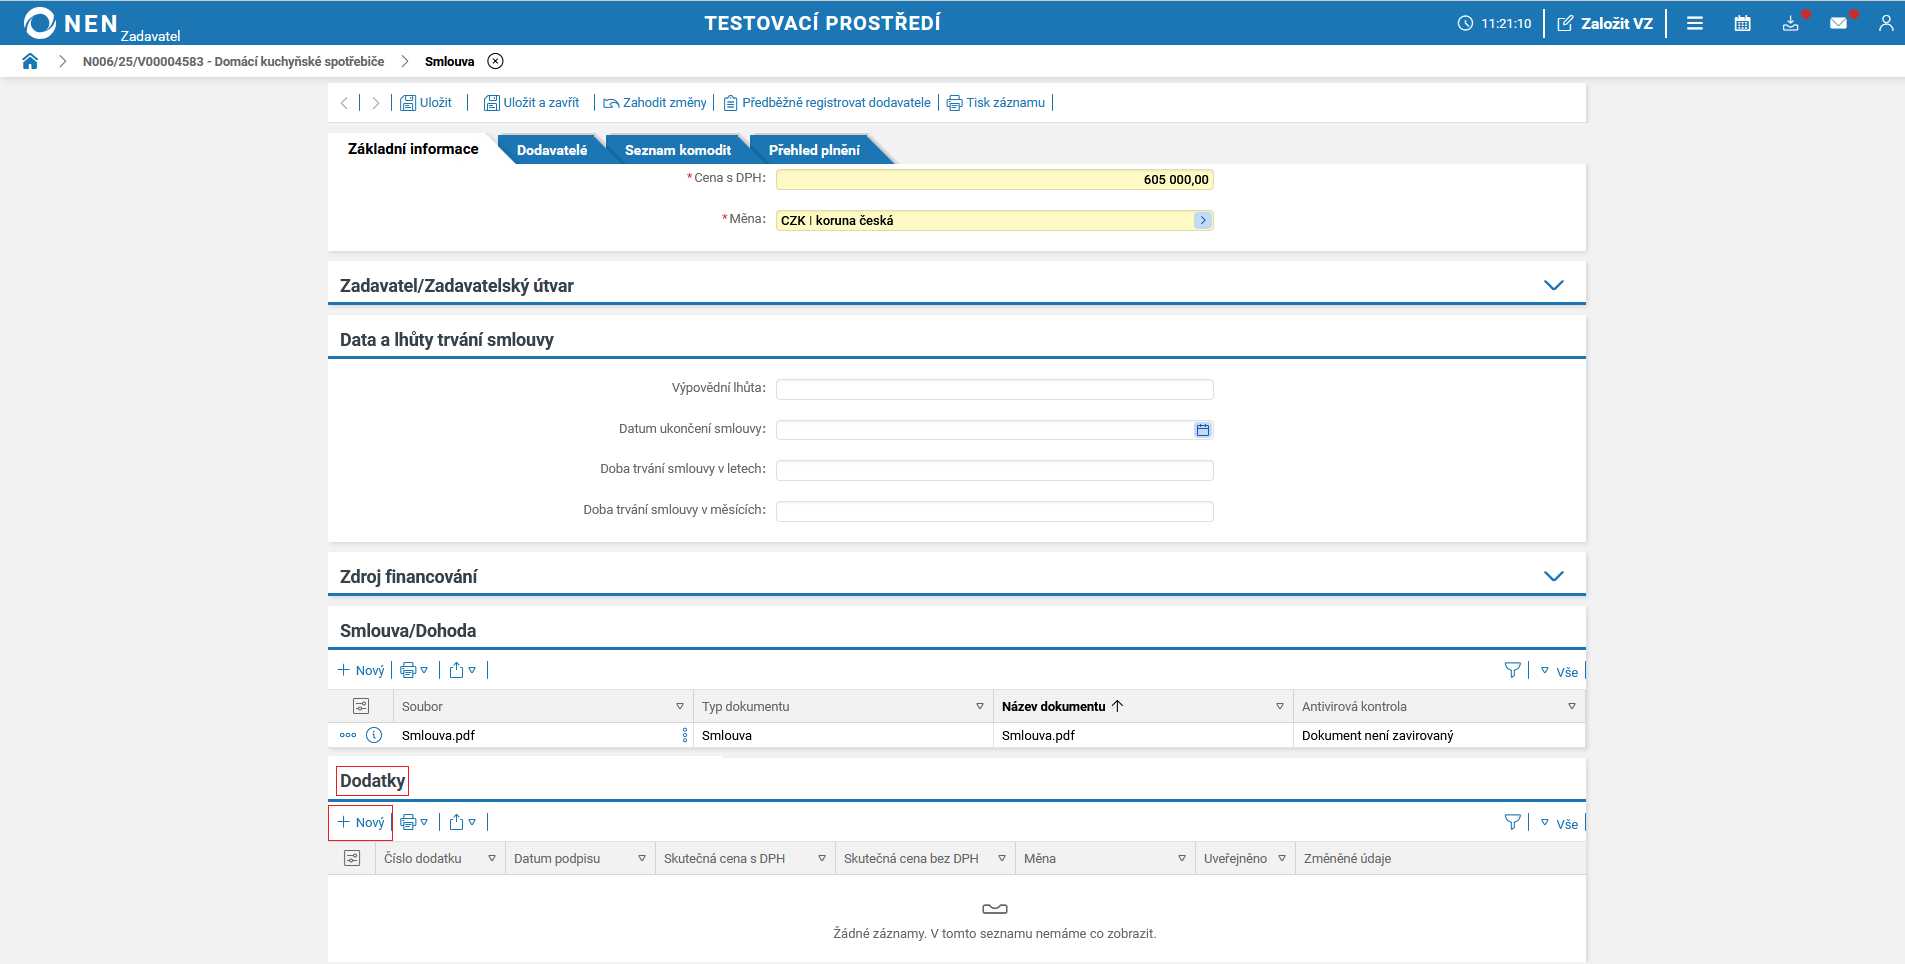
Task: Switch to the Přehled plnění tab
Action: click(x=813, y=150)
